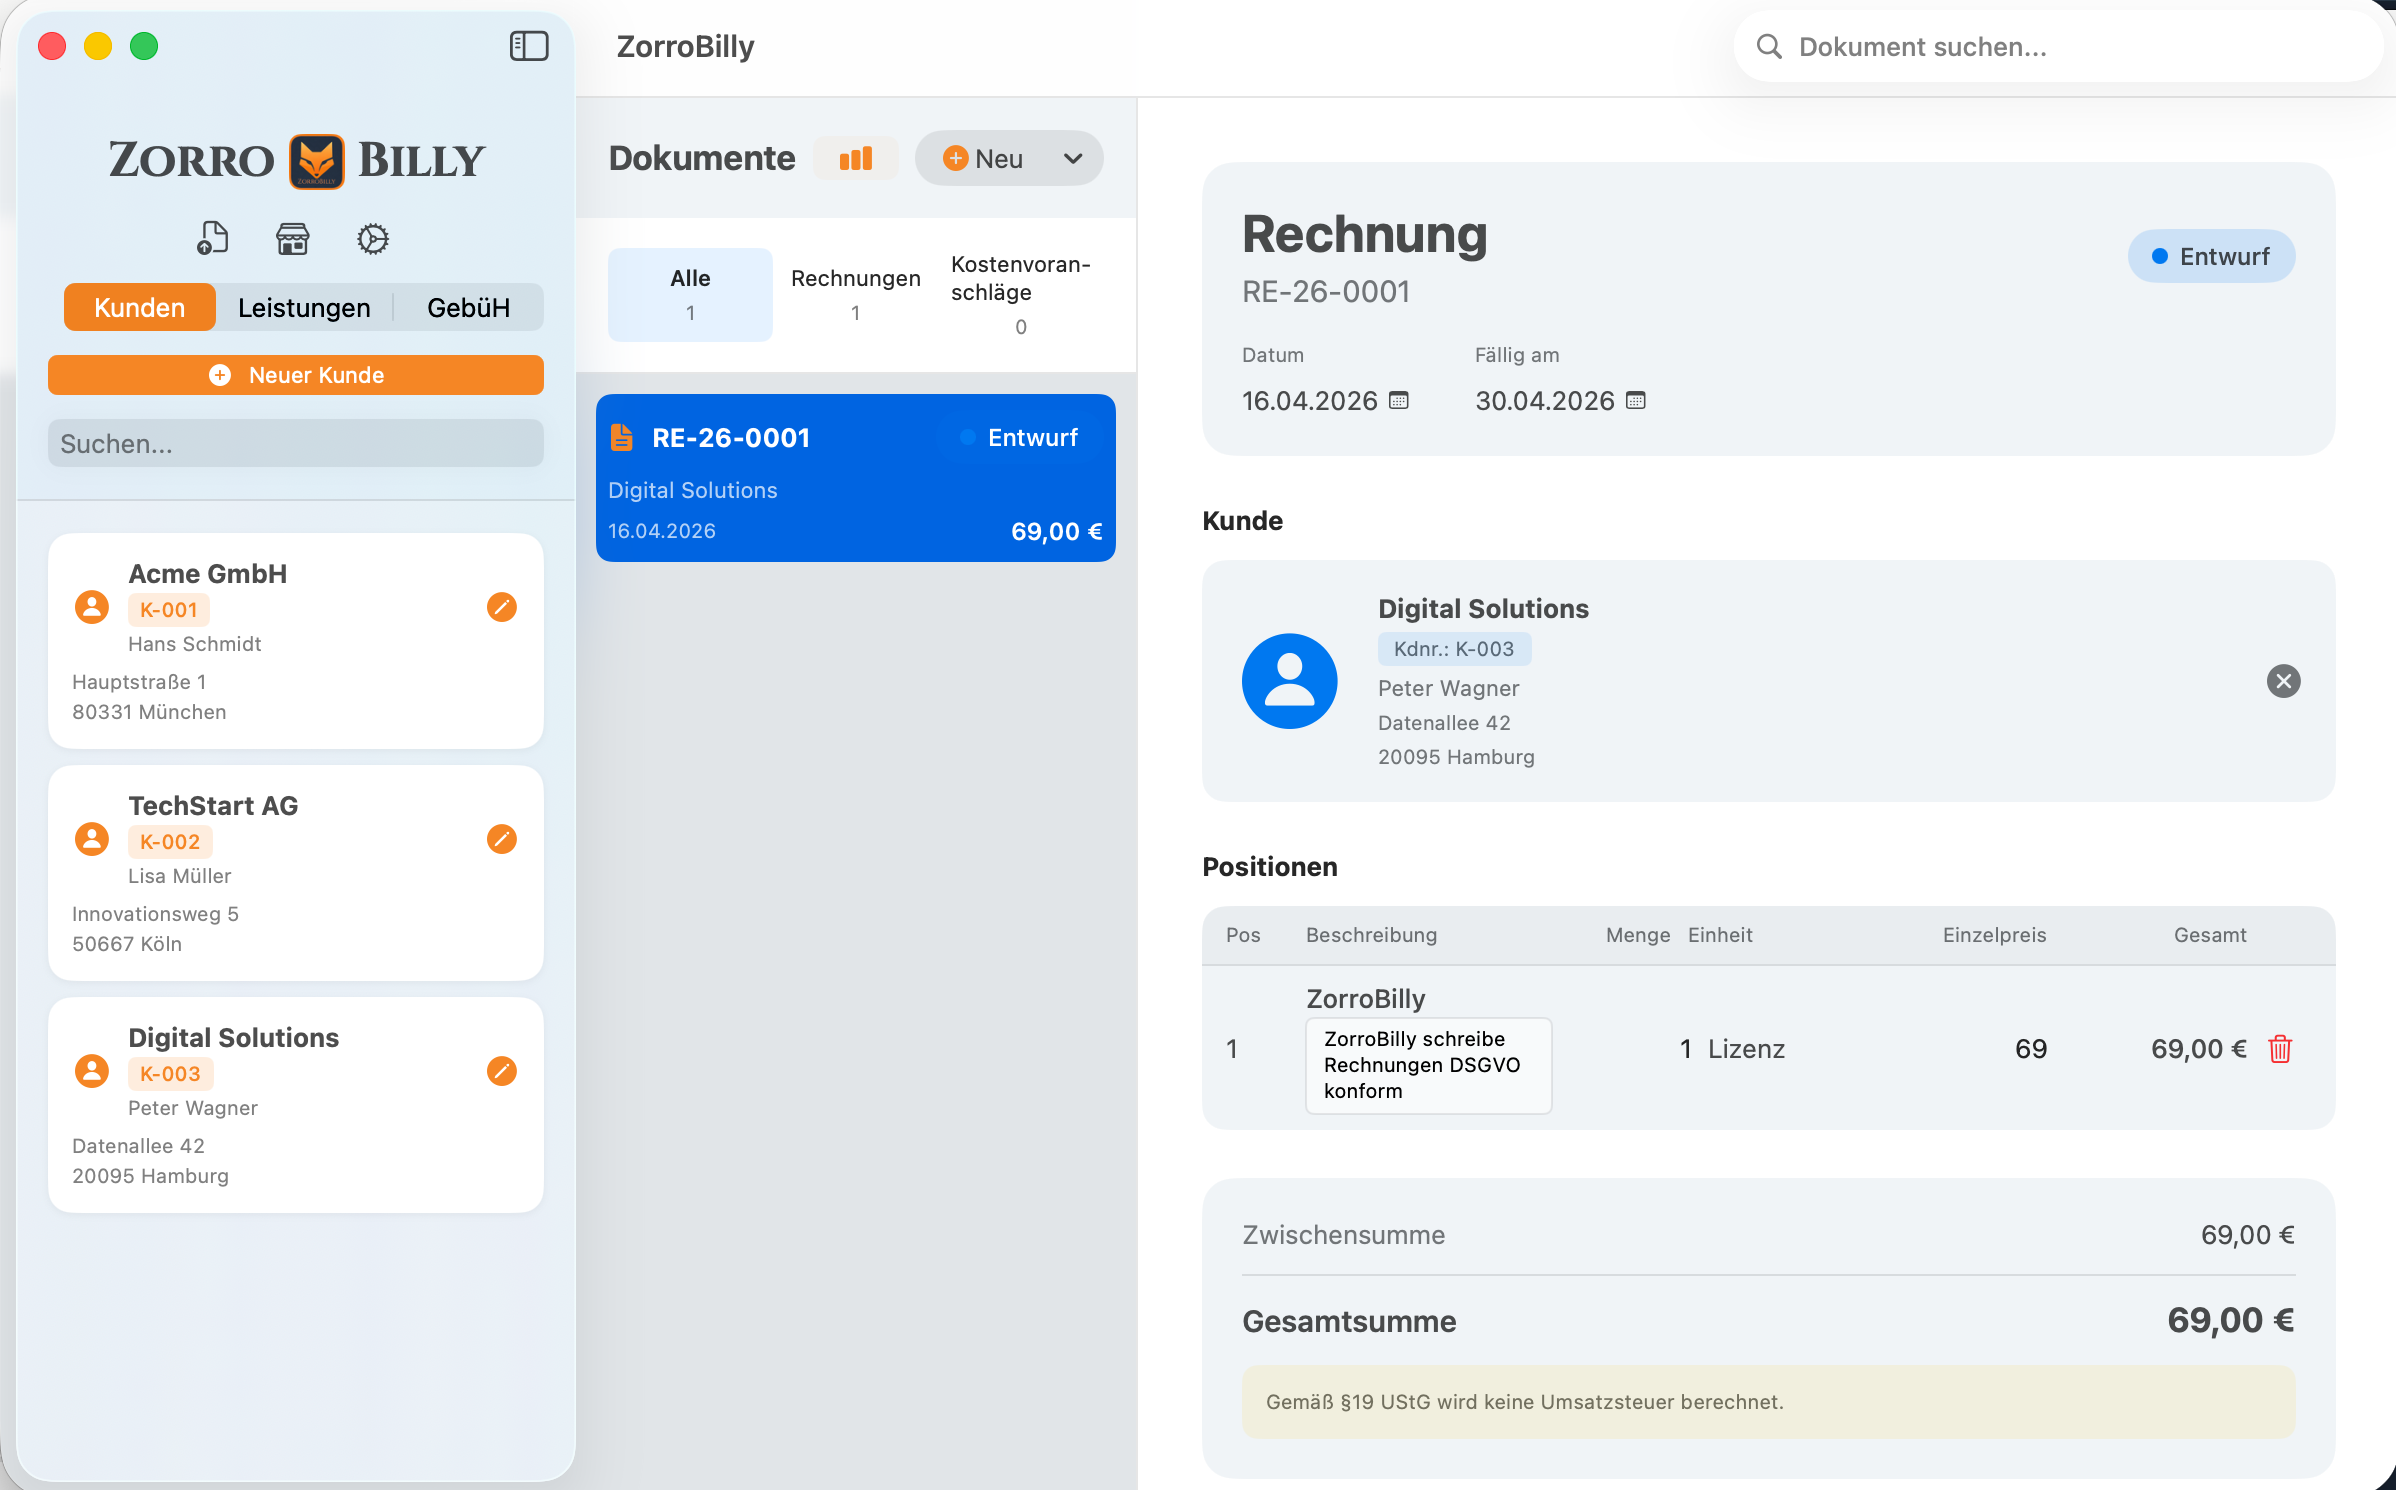
Task: Click the position row total 69,00 €
Action: tap(2199, 1049)
